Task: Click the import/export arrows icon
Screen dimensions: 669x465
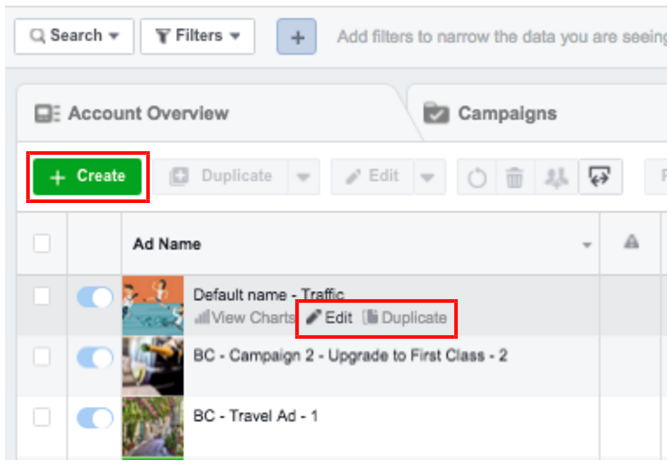Action: [x=600, y=177]
